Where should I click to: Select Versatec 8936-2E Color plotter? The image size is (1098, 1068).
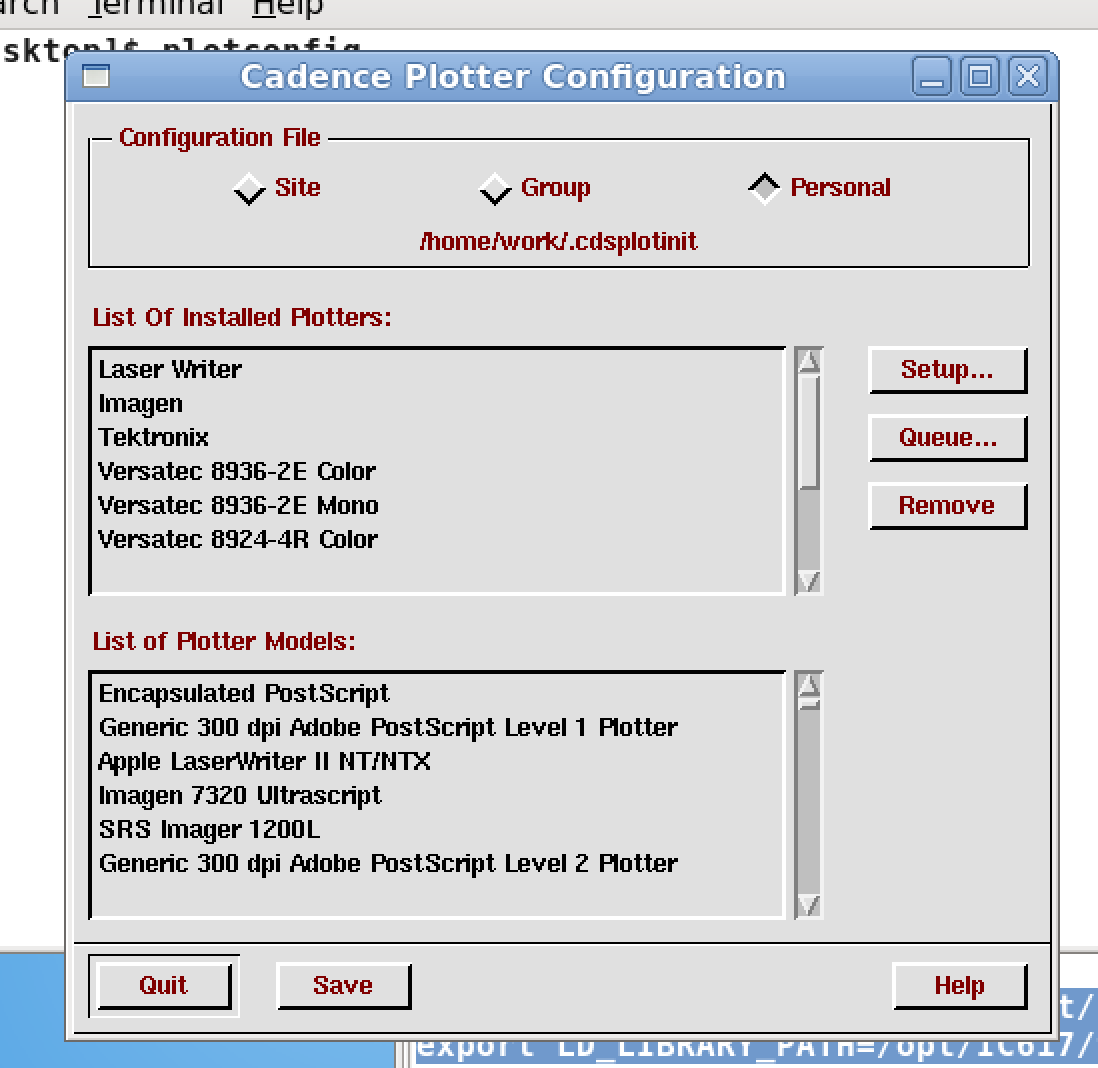pyautogui.click(x=438, y=471)
